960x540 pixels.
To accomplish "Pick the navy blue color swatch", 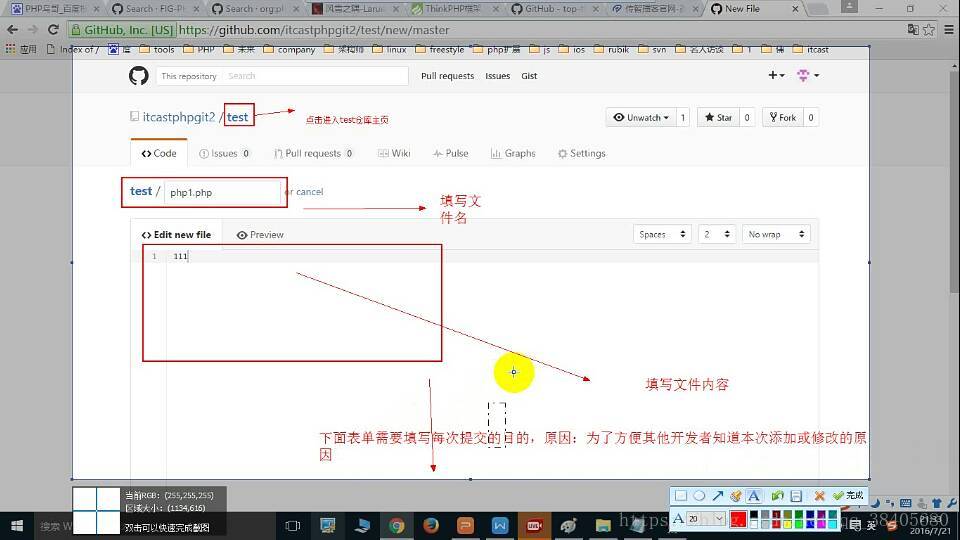I will pyautogui.click(x=810, y=514).
